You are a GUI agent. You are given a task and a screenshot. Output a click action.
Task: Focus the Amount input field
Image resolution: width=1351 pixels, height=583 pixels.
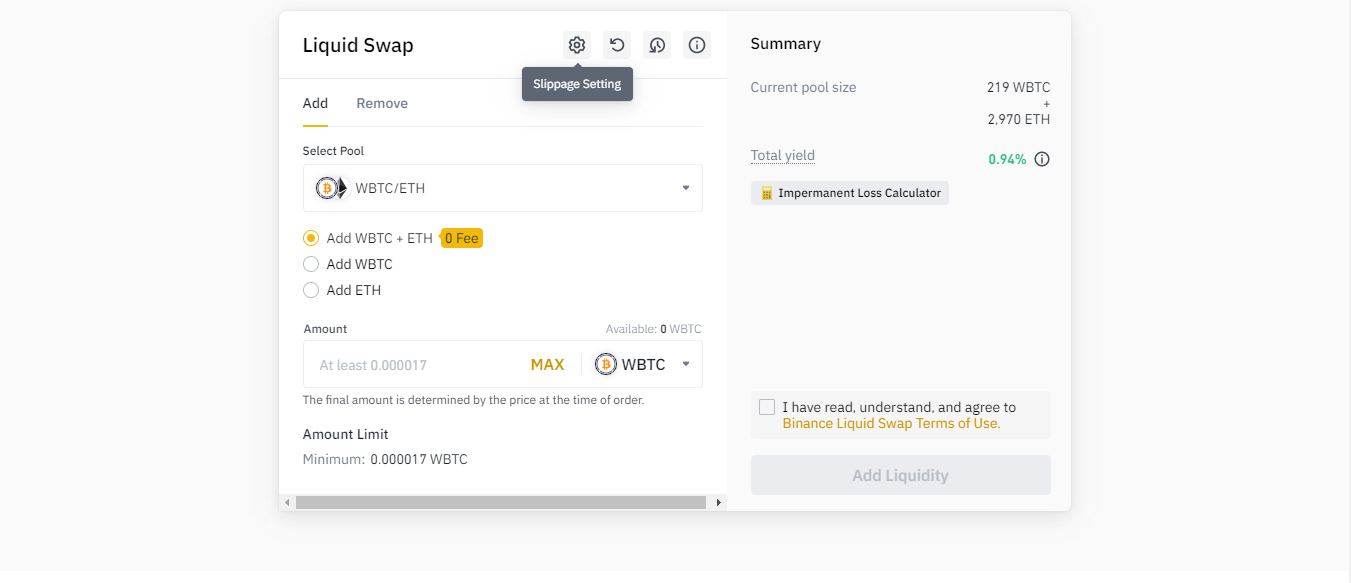(415, 365)
